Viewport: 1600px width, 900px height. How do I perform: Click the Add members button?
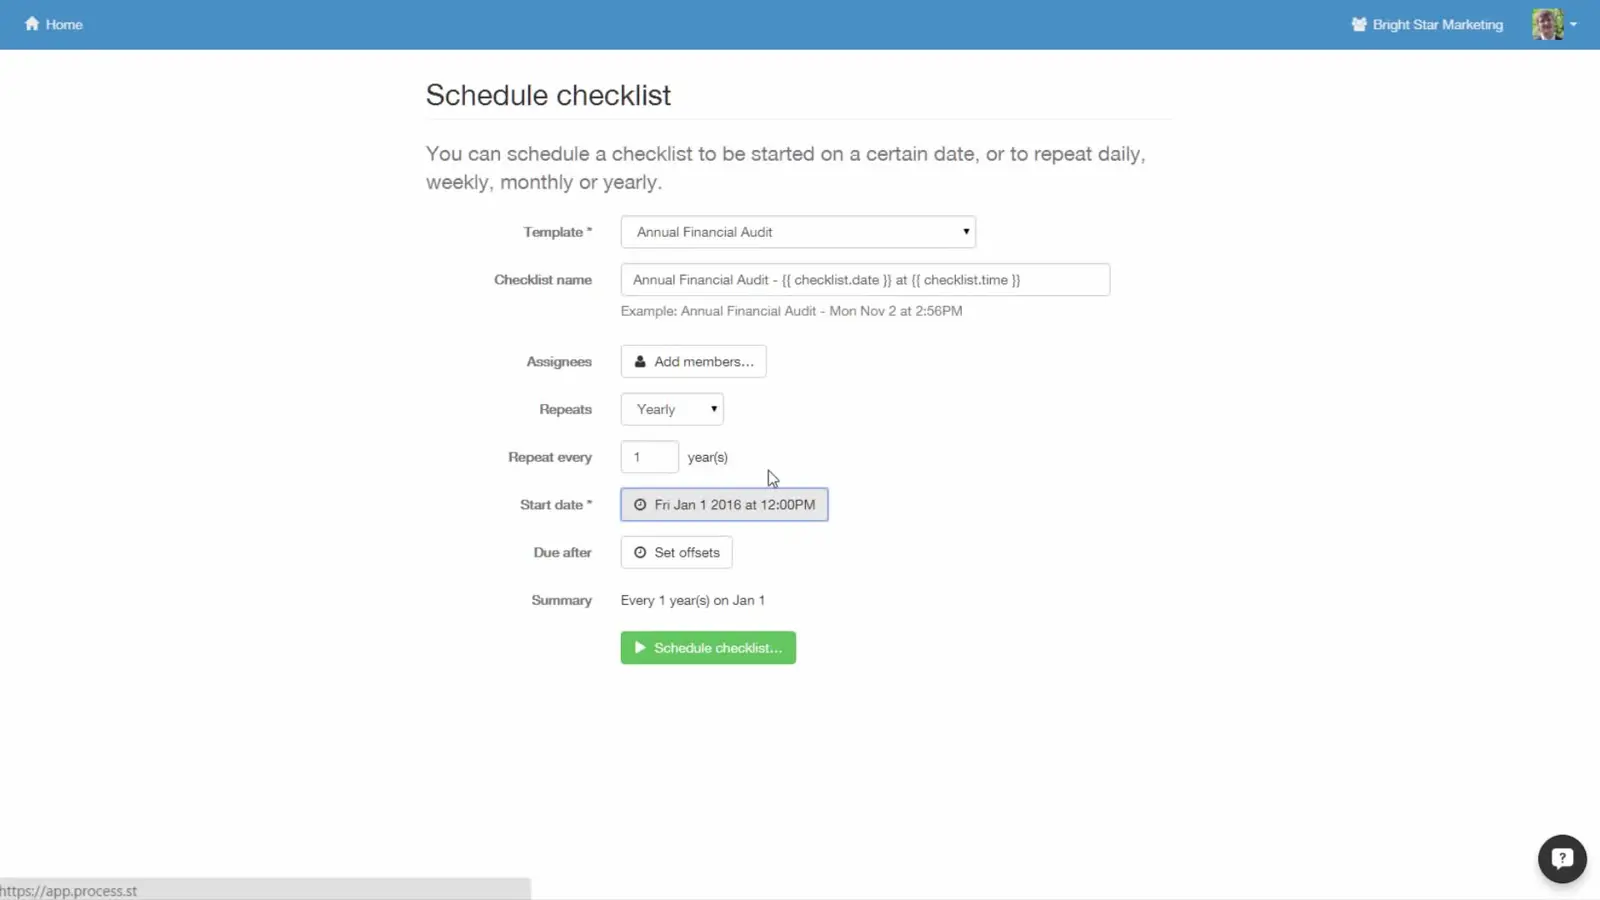(x=693, y=362)
